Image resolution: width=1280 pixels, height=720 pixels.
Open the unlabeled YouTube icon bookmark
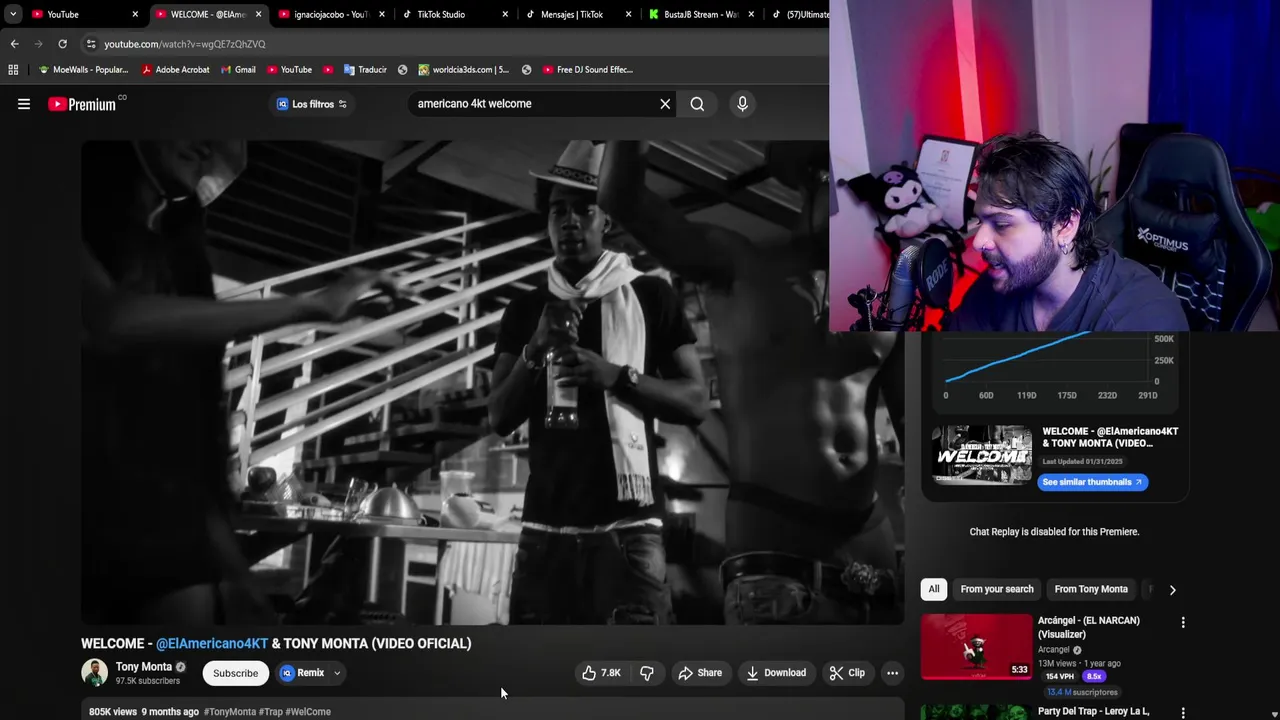[328, 70]
